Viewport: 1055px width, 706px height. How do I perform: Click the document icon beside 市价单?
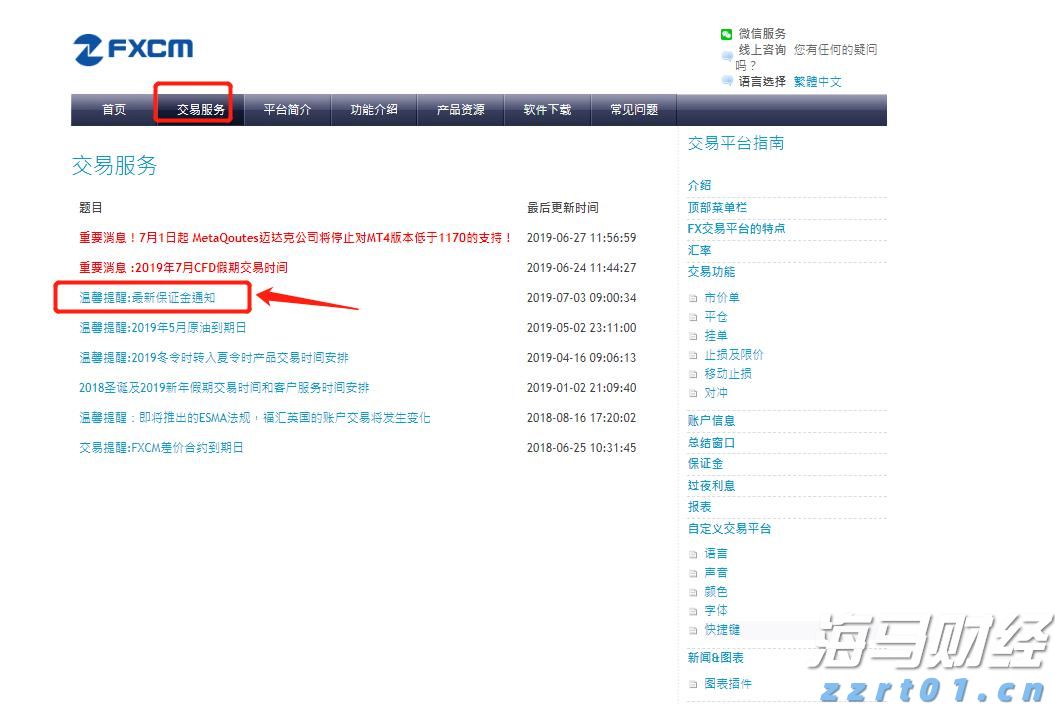tap(693, 297)
